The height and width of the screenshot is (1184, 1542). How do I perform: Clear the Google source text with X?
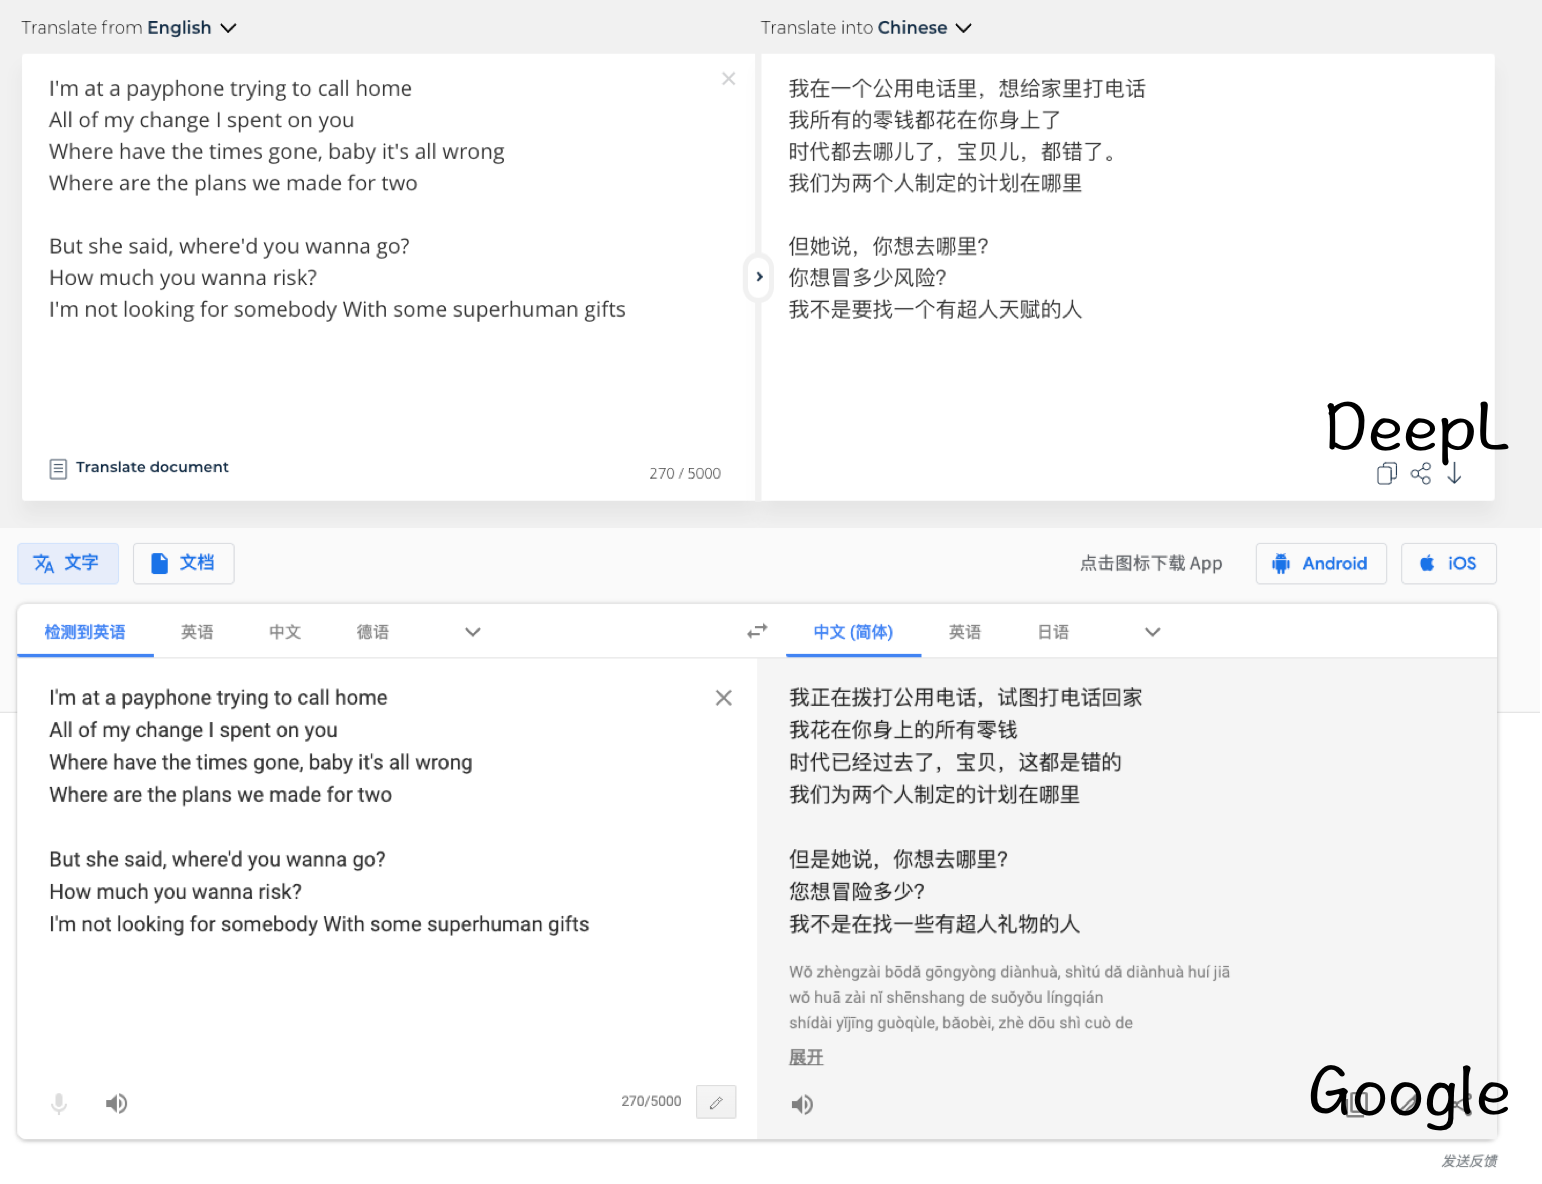click(723, 697)
